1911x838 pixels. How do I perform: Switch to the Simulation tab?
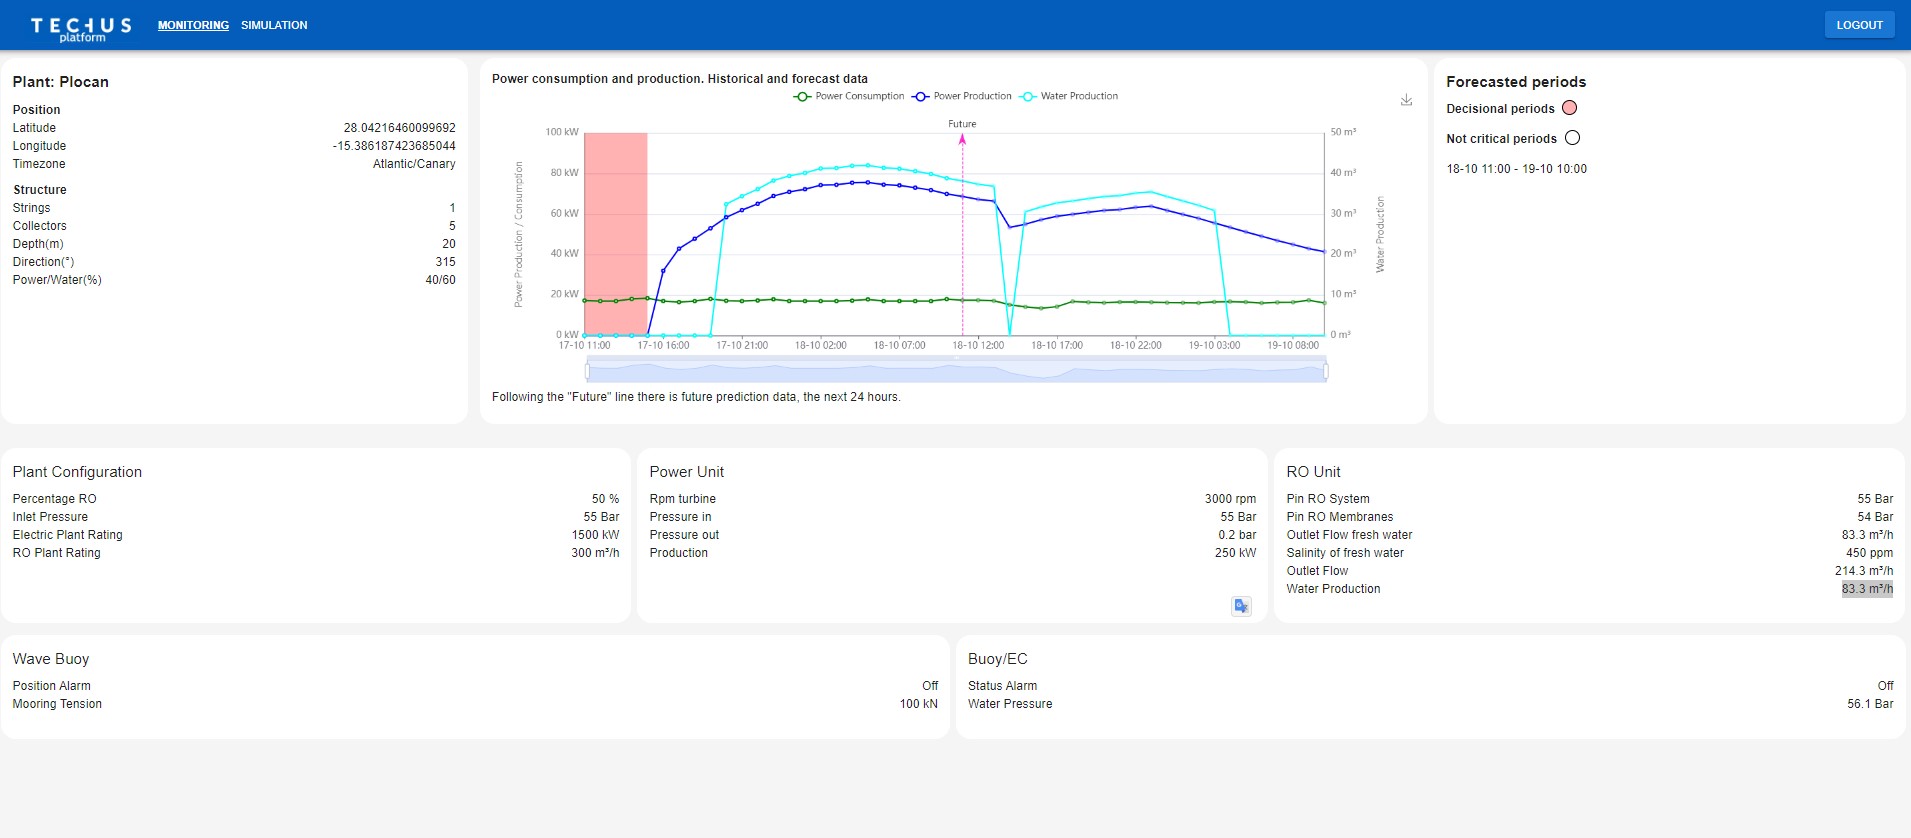274,25
